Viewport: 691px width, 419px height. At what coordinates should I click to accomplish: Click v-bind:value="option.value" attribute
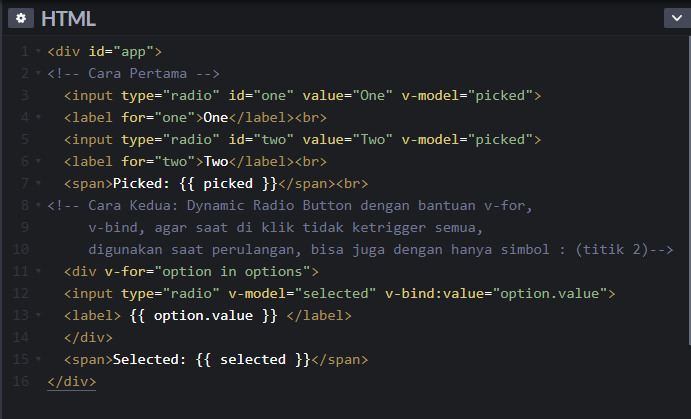[496, 294]
